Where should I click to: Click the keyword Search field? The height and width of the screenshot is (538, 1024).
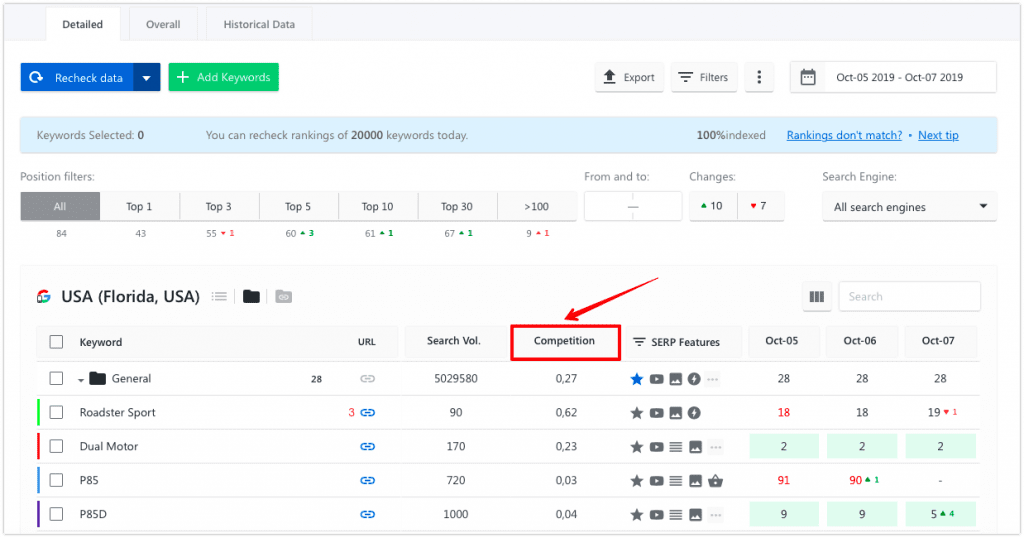point(909,296)
